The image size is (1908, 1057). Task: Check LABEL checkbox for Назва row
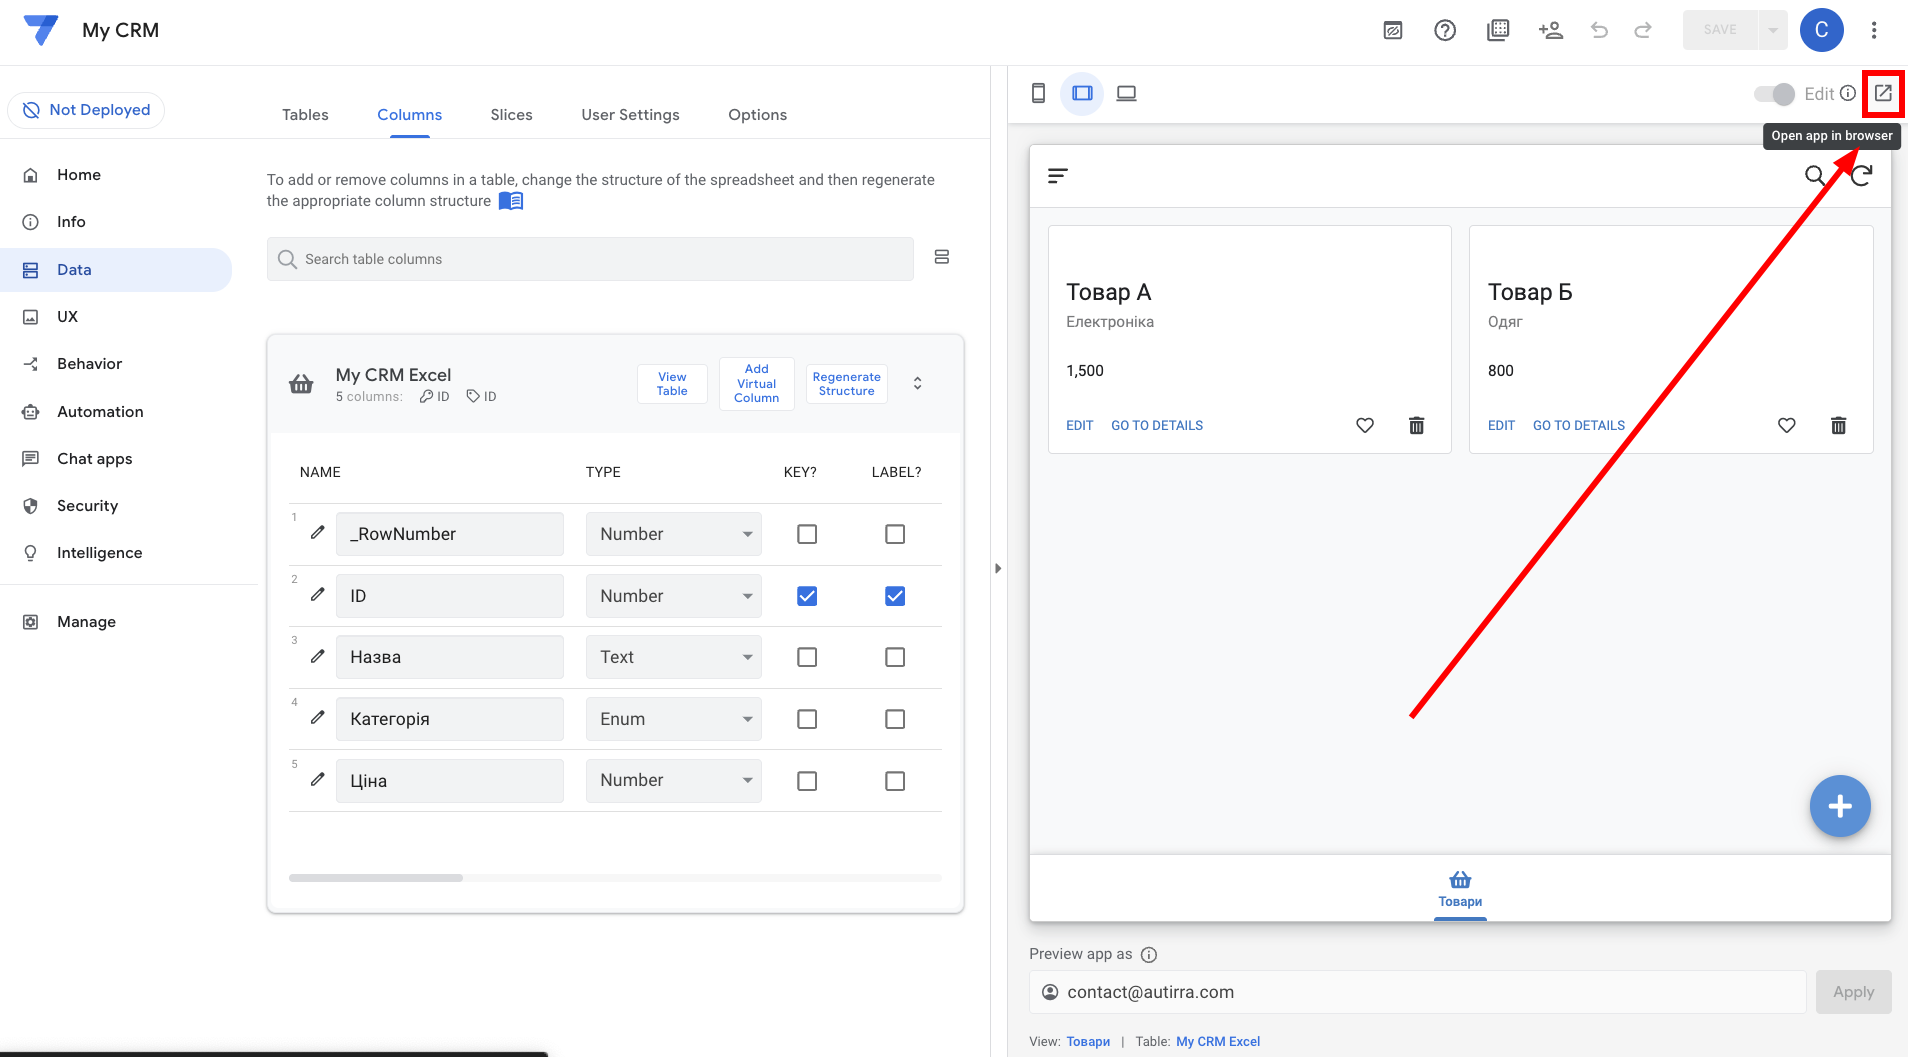pyautogui.click(x=895, y=657)
